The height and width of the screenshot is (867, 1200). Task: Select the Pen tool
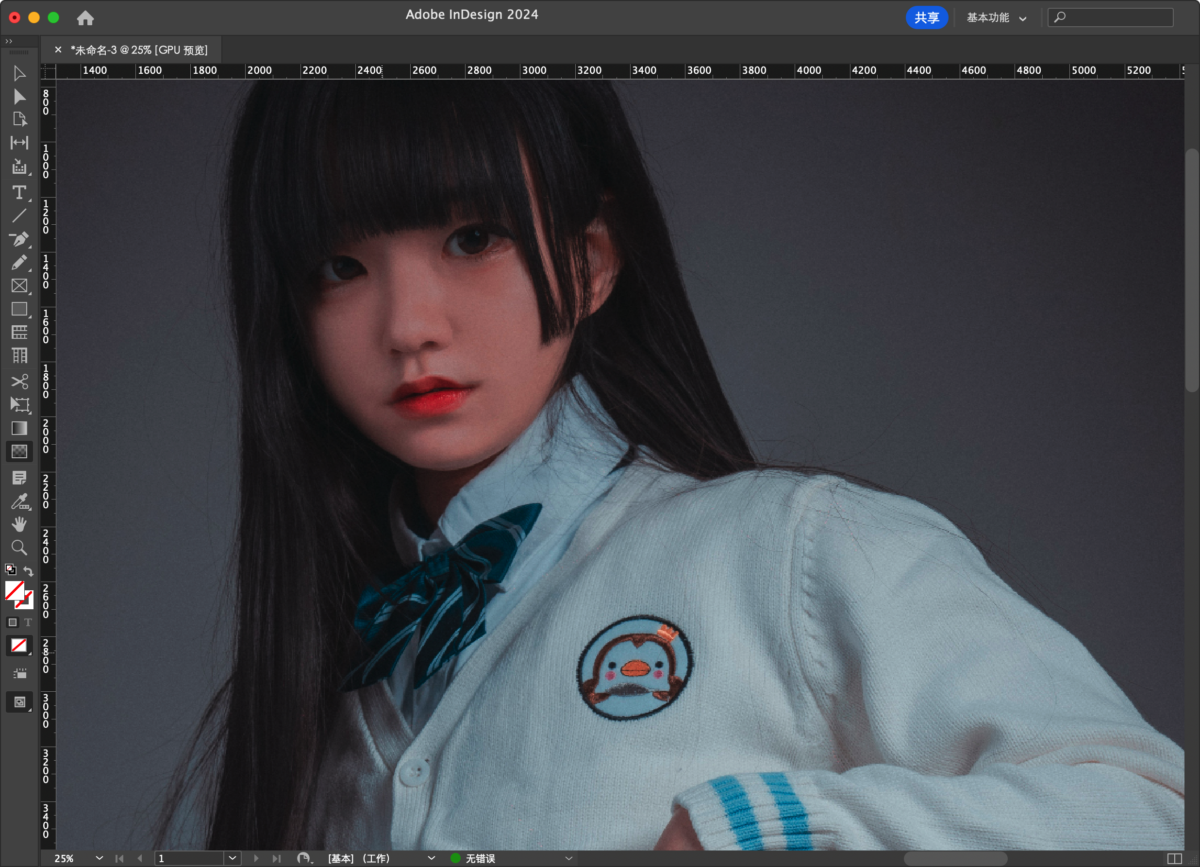click(x=19, y=239)
